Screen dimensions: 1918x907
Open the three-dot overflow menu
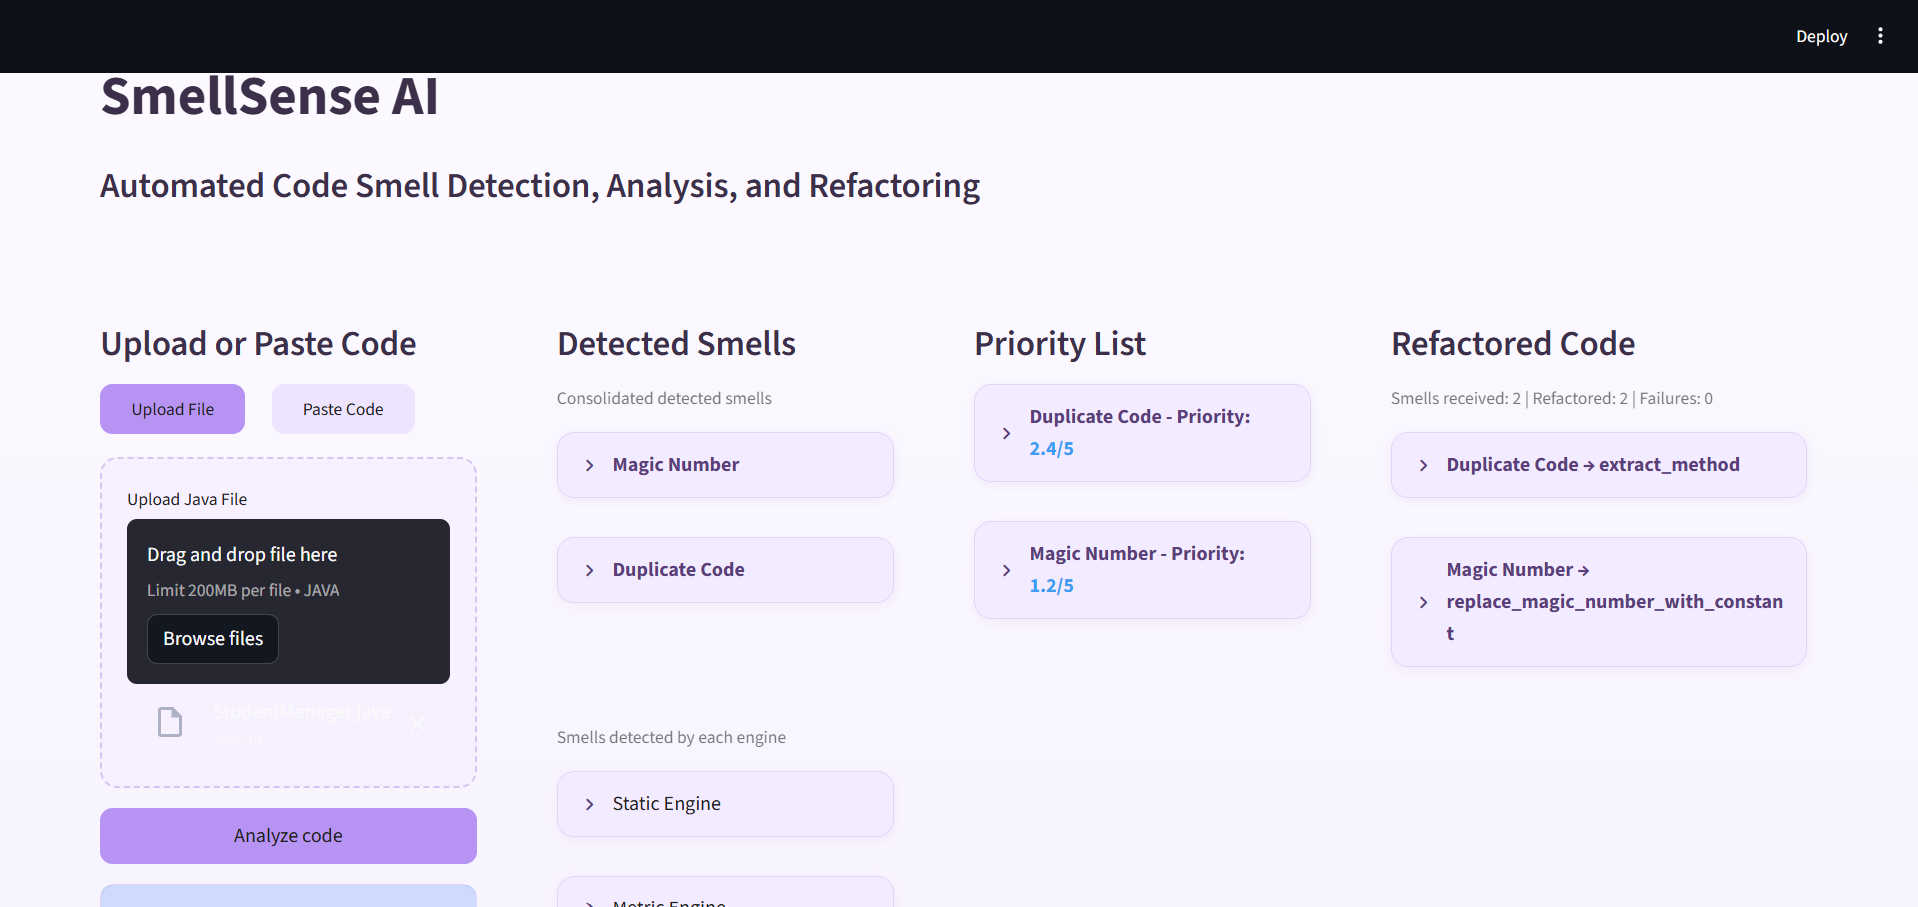click(1880, 36)
